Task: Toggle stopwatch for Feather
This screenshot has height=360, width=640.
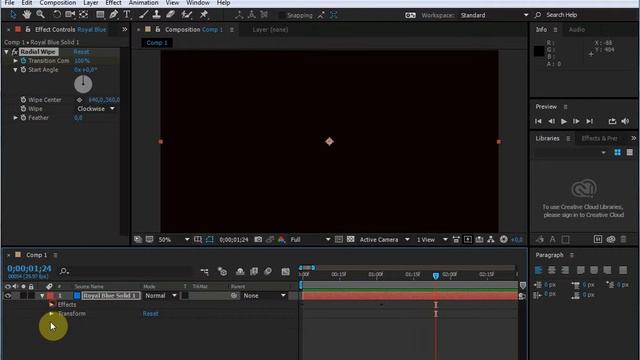Action: (x=23, y=118)
